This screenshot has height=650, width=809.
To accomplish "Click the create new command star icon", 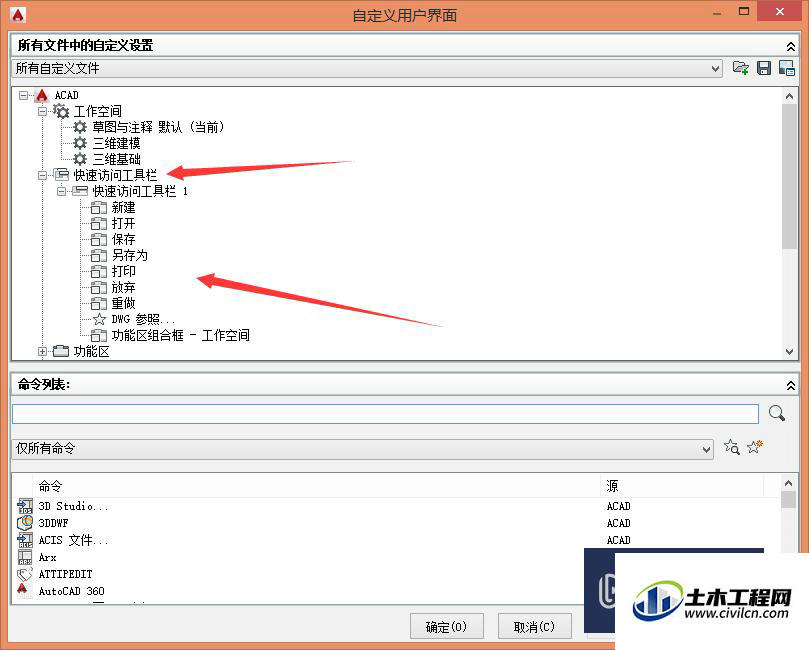I will [x=755, y=447].
